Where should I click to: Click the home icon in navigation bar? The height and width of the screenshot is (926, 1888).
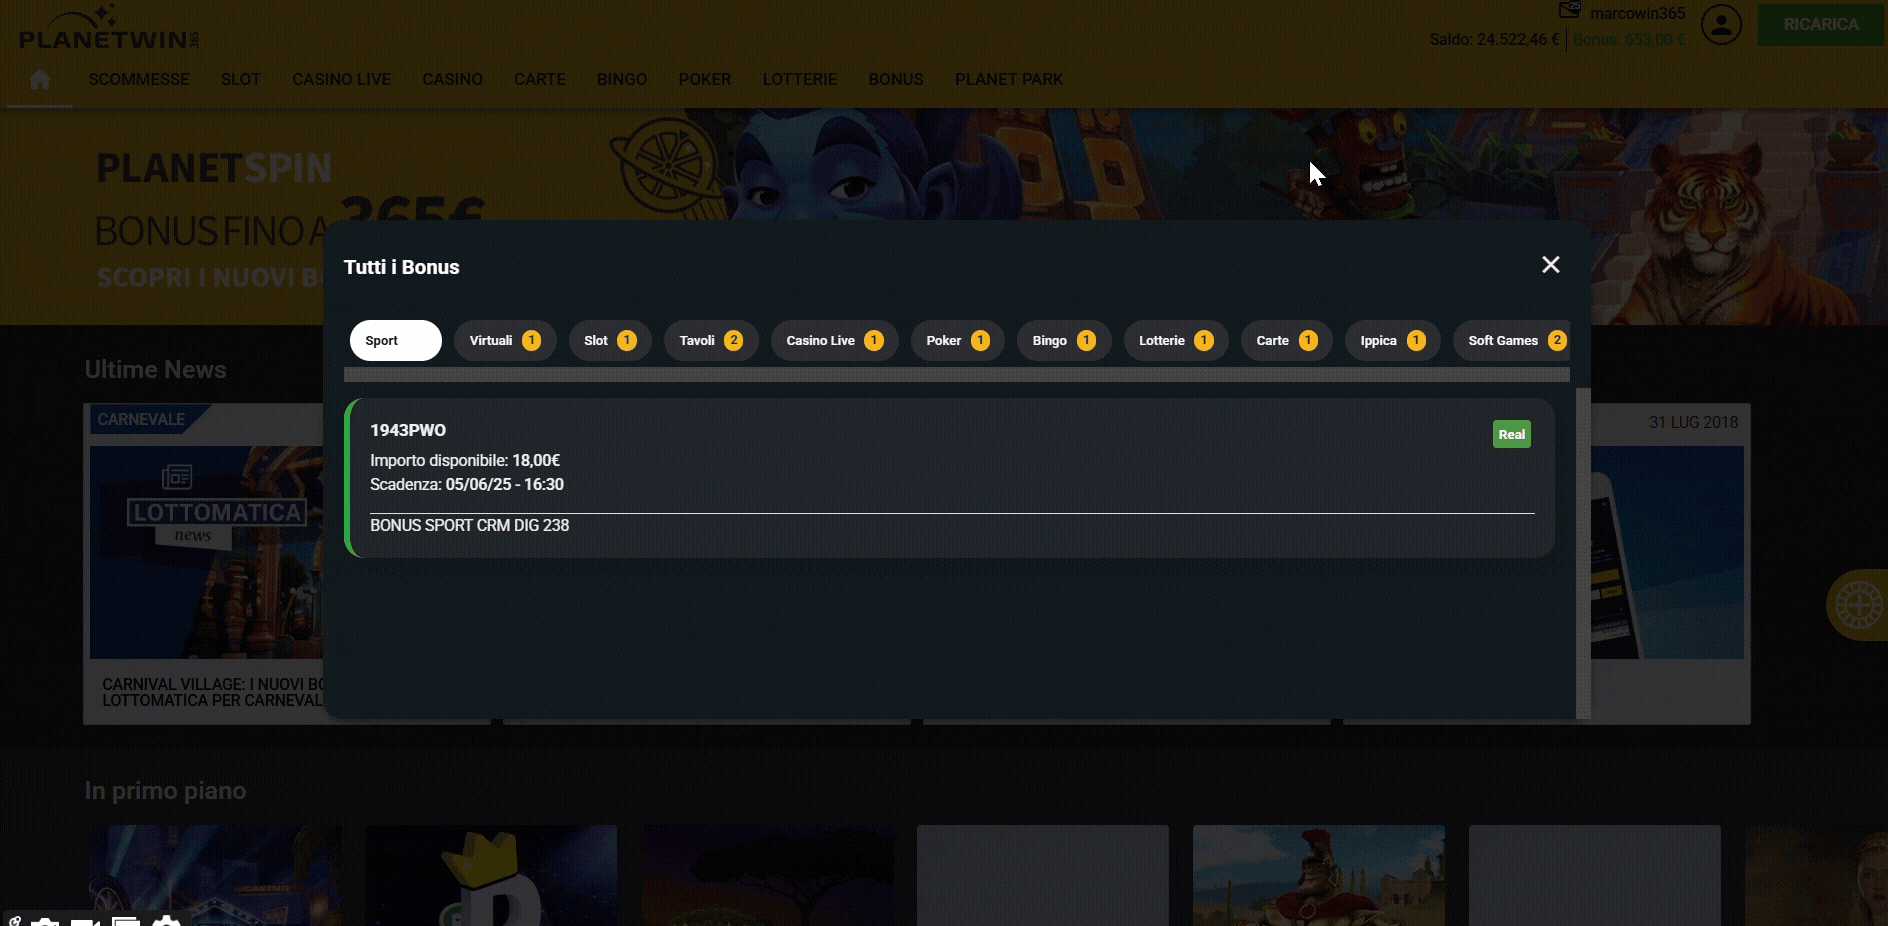coord(40,79)
